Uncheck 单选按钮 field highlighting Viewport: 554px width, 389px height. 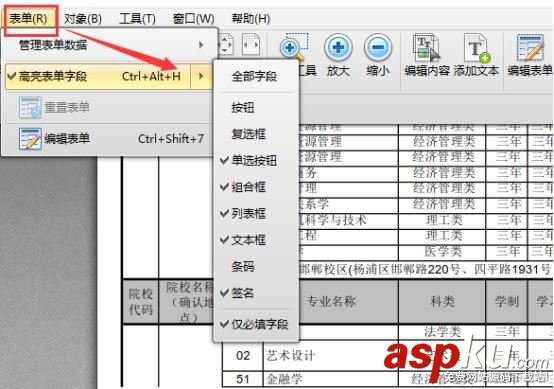(256, 161)
